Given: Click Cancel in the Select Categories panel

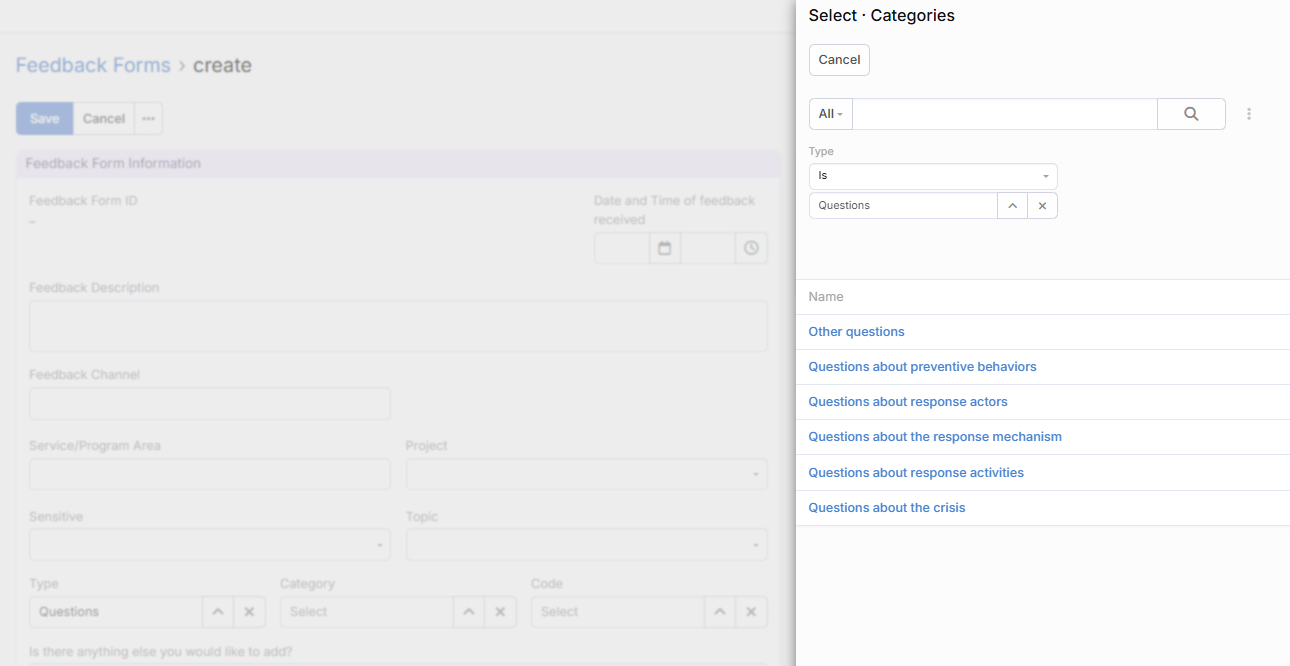Looking at the screenshot, I should pos(839,60).
